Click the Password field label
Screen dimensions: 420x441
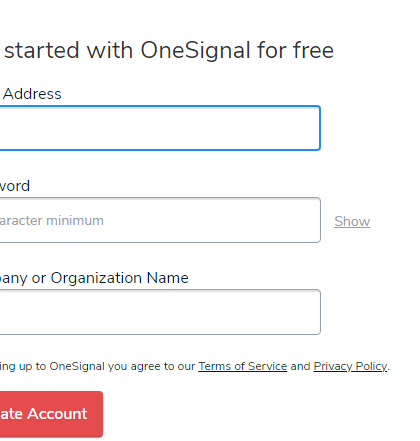15,186
